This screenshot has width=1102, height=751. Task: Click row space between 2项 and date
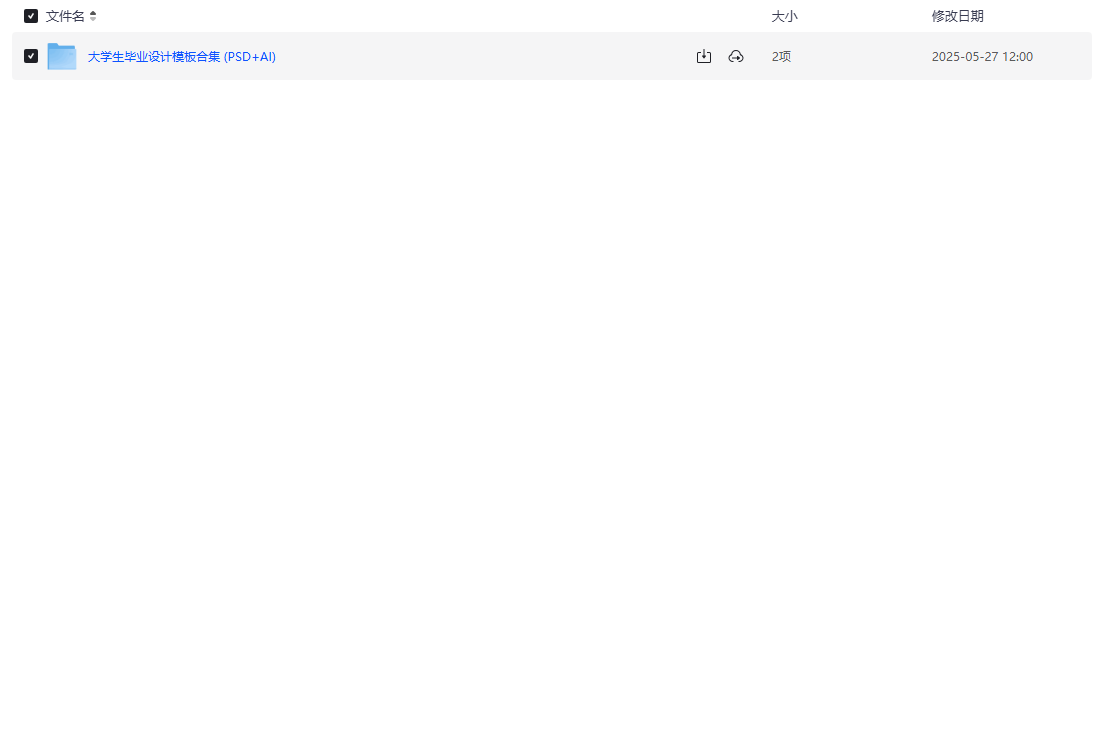[x=860, y=57]
